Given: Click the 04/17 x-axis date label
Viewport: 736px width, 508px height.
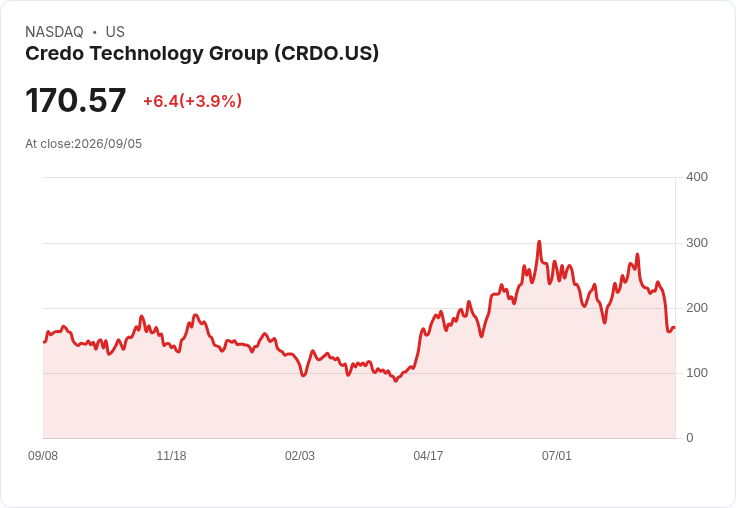Looking at the screenshot, I should [x=428, y=456].
